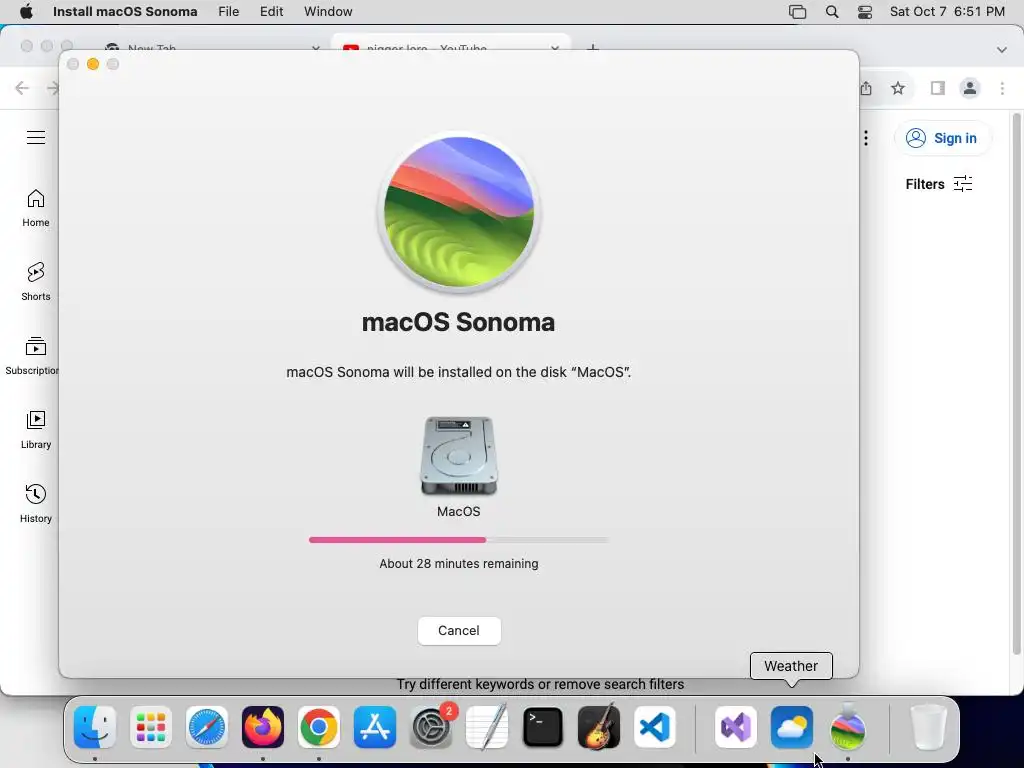The height and width of the screenshot is (768, 1024).
Task: Launch Firefox from the Dock
Action: [x=263, y=727]
